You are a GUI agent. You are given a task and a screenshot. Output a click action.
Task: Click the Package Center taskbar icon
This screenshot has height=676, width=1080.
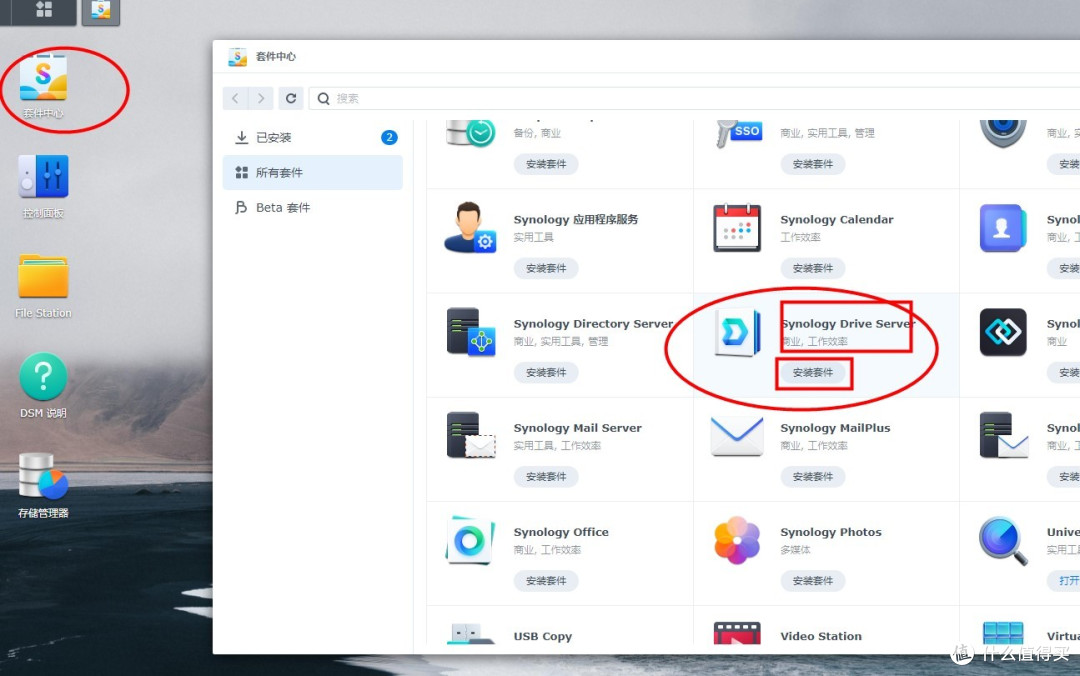click(100, 13)
